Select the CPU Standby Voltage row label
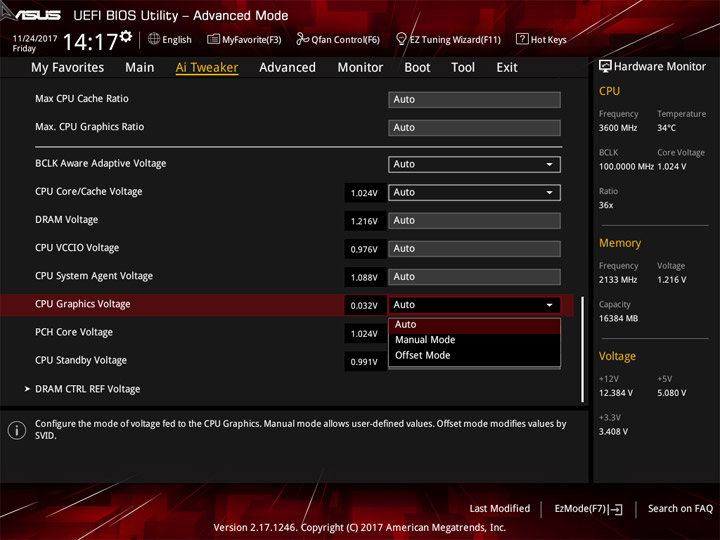 tap(81, 360)
